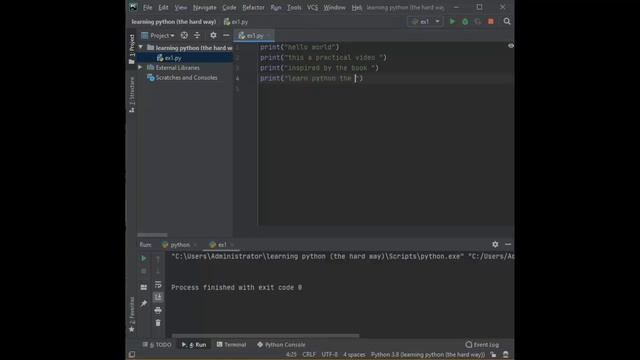Viewport: 640px width, 360px height.
Task: Change the CRLF line separator
Action: [309, 355]
